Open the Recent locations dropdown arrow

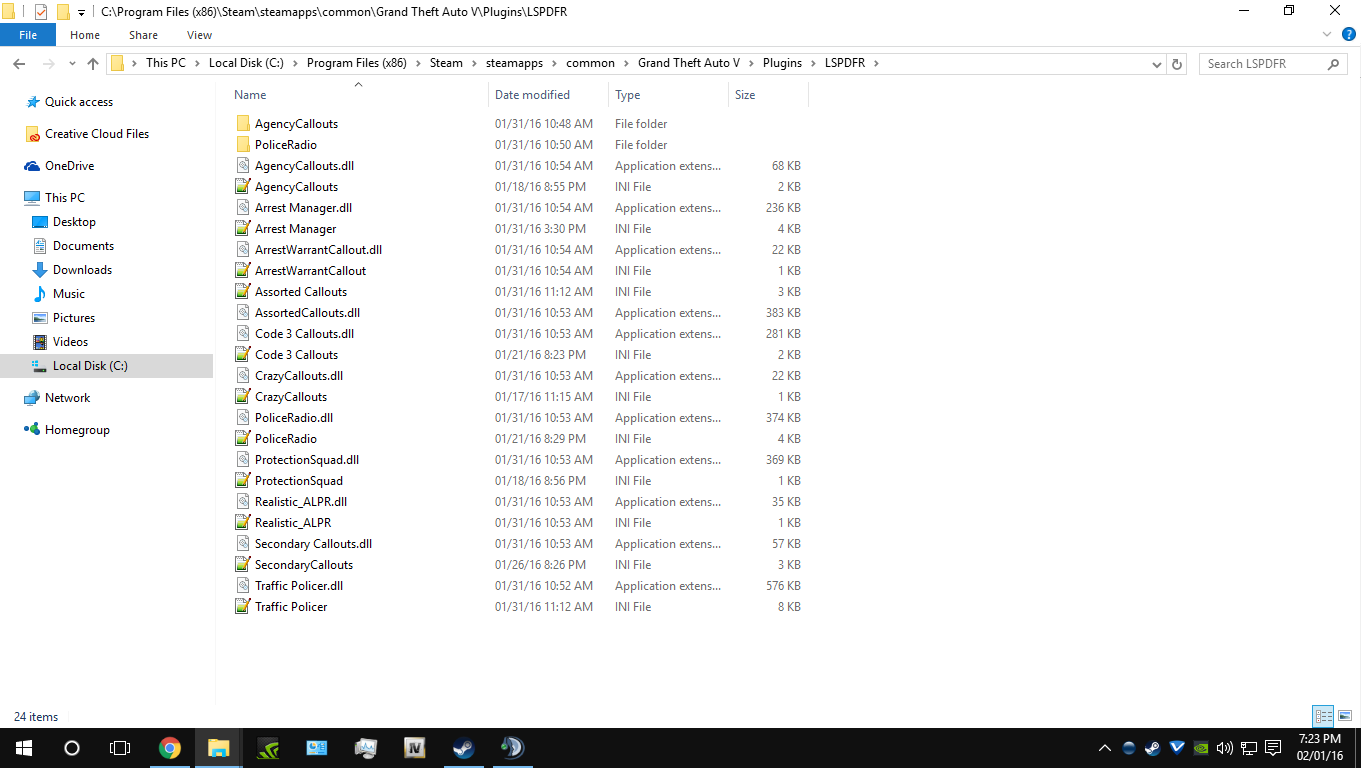[x=71, y=64]
